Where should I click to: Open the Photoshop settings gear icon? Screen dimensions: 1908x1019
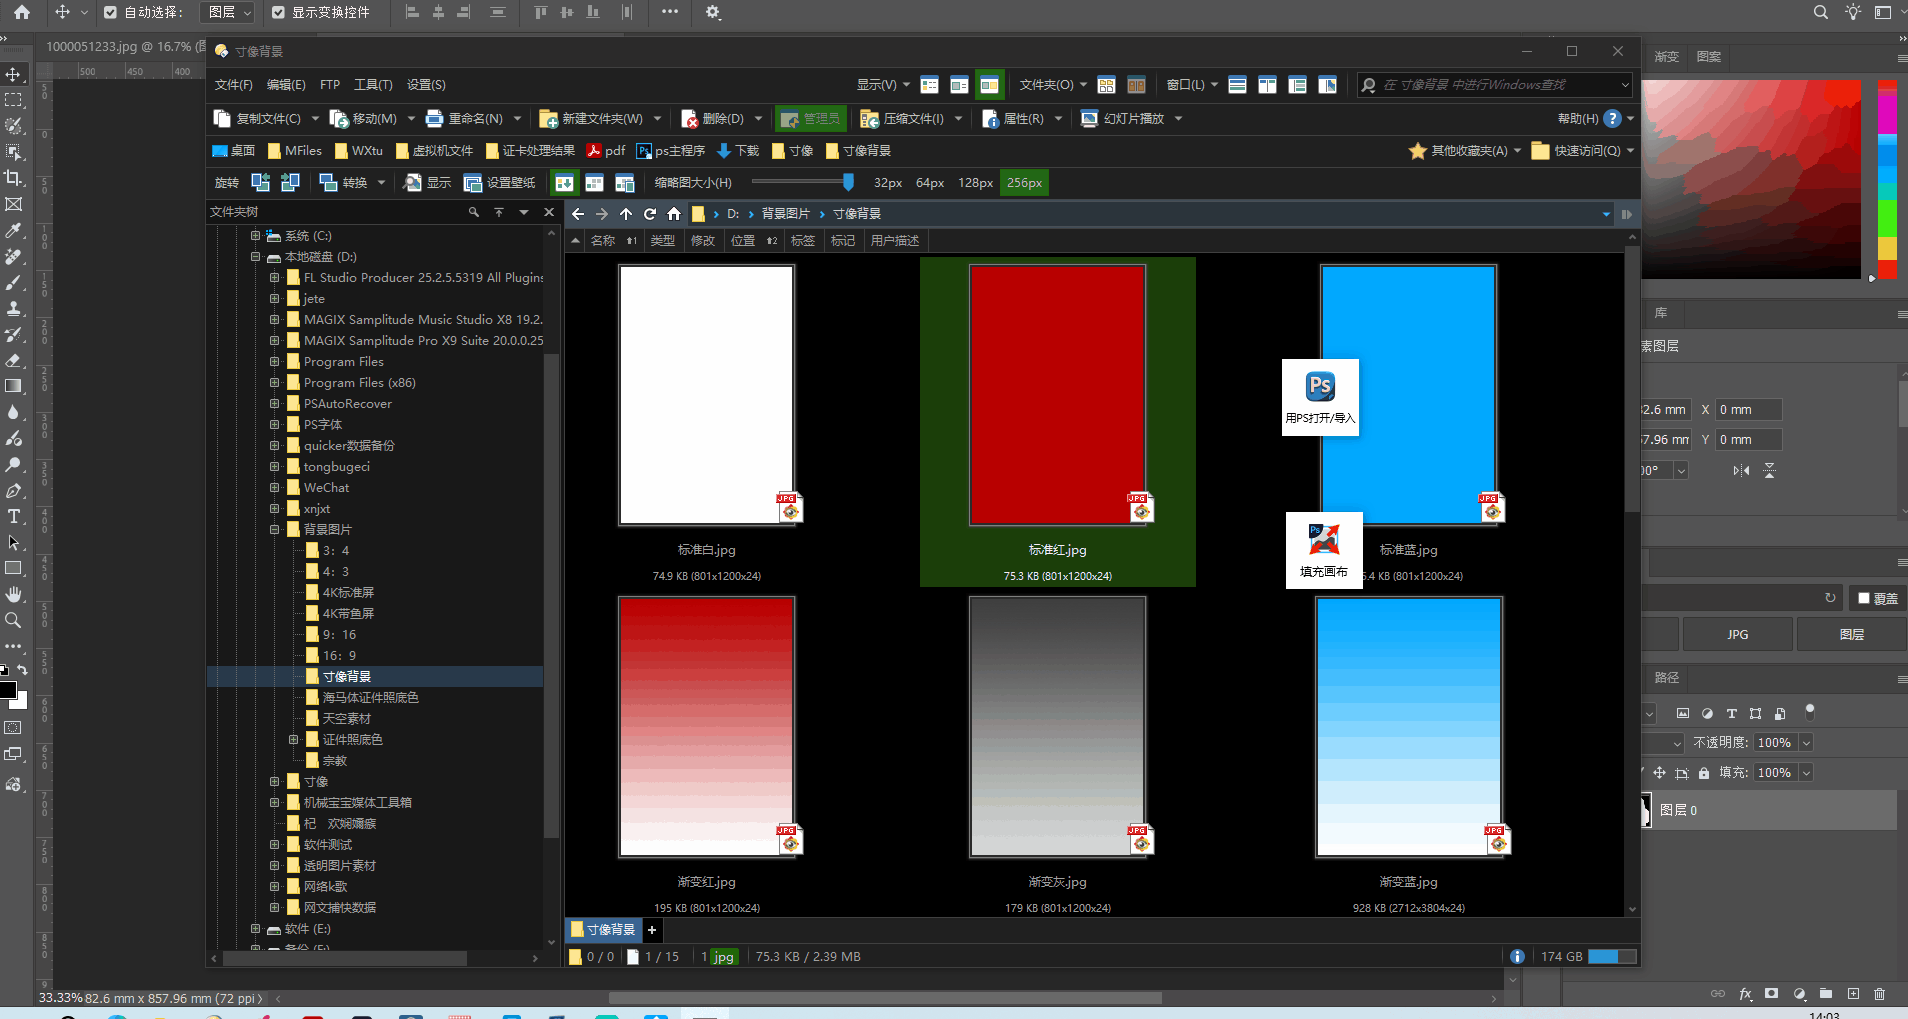713,12
